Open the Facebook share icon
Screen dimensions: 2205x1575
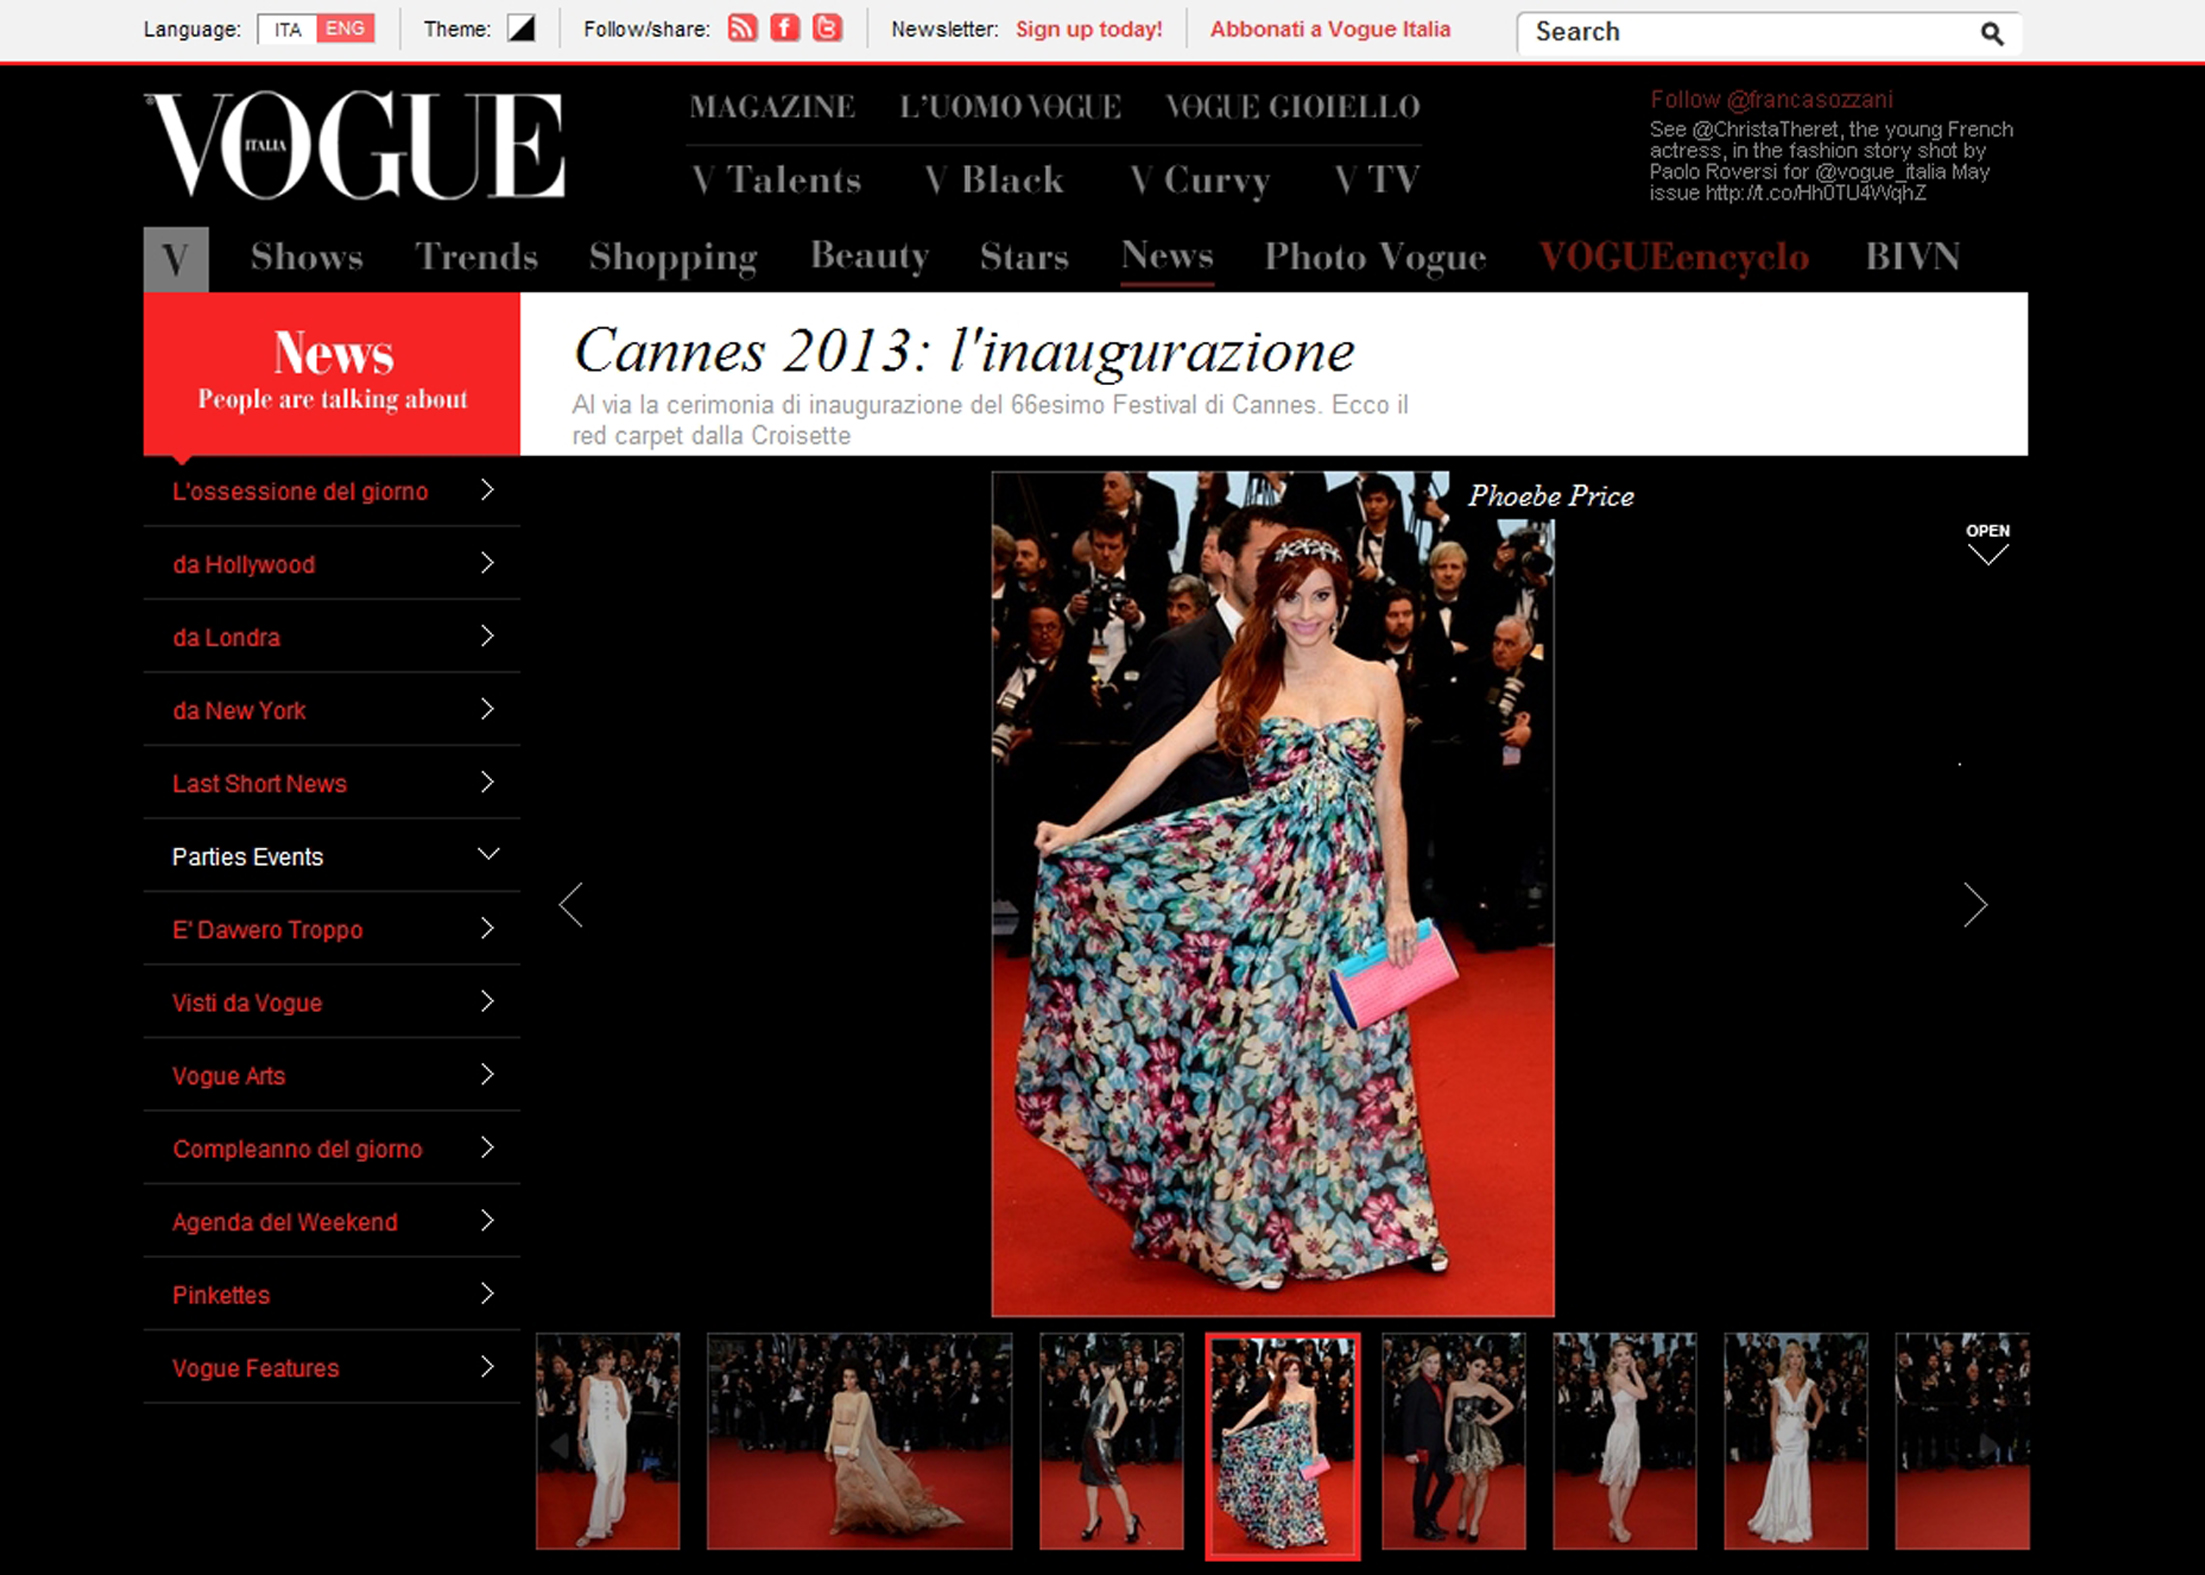click(785, 29)
